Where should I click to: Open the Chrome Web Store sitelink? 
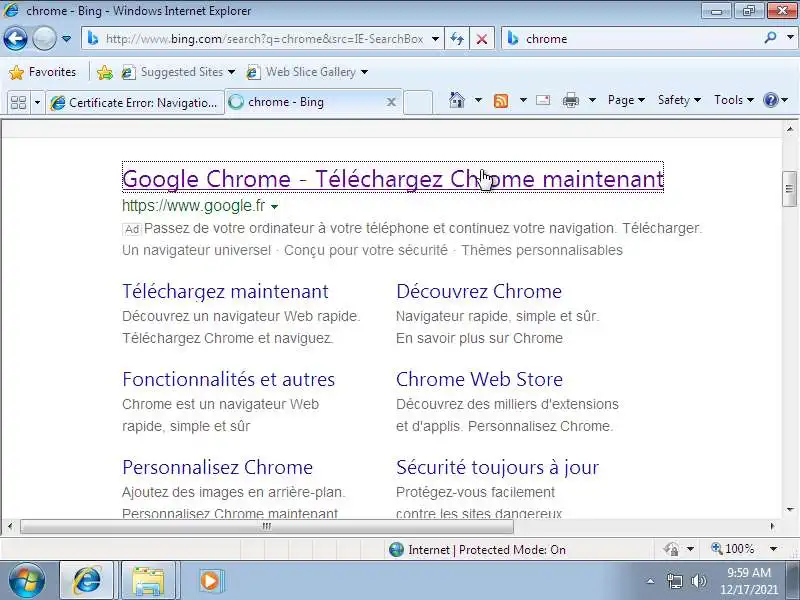(x=479, y=379)
